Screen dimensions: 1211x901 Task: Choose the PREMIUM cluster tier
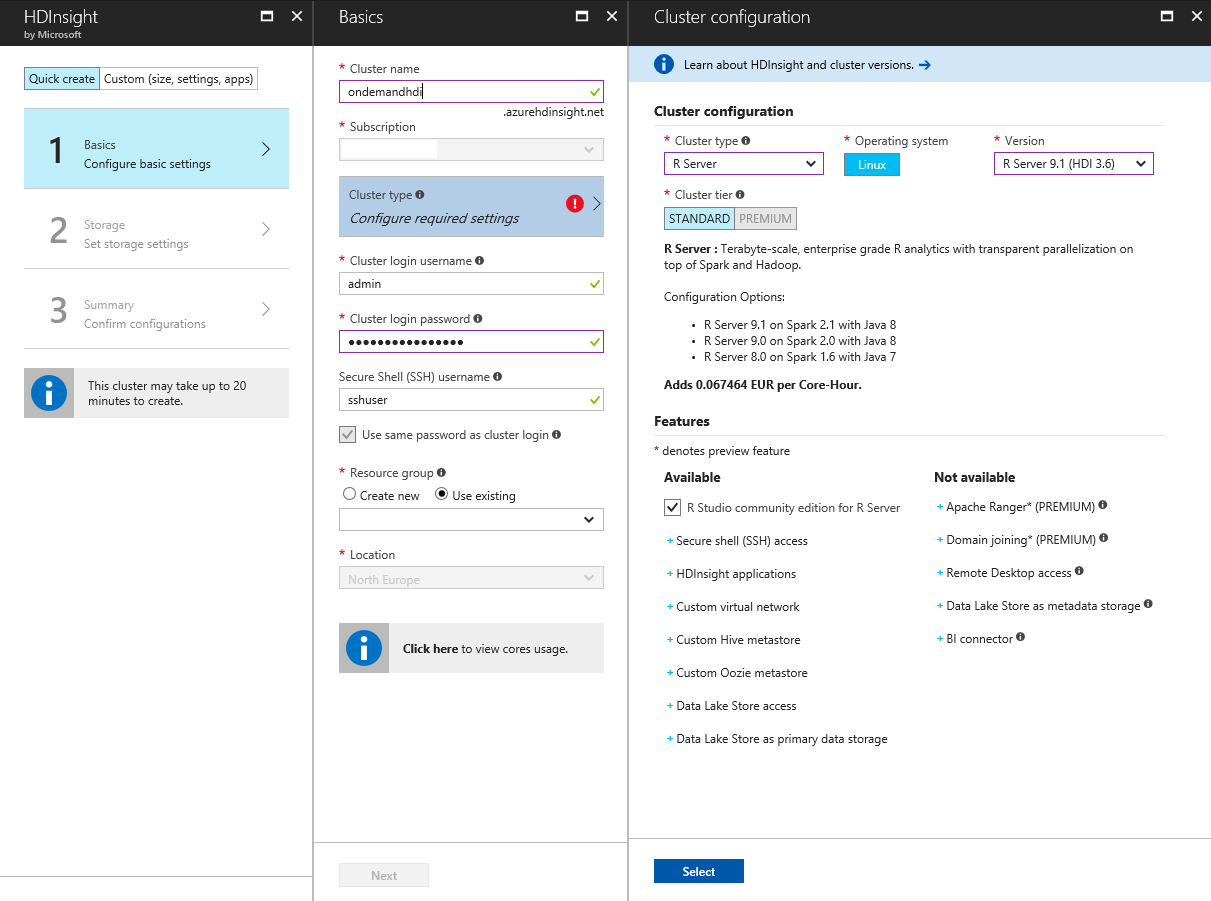pyautogui.click(x=766, y=219)
